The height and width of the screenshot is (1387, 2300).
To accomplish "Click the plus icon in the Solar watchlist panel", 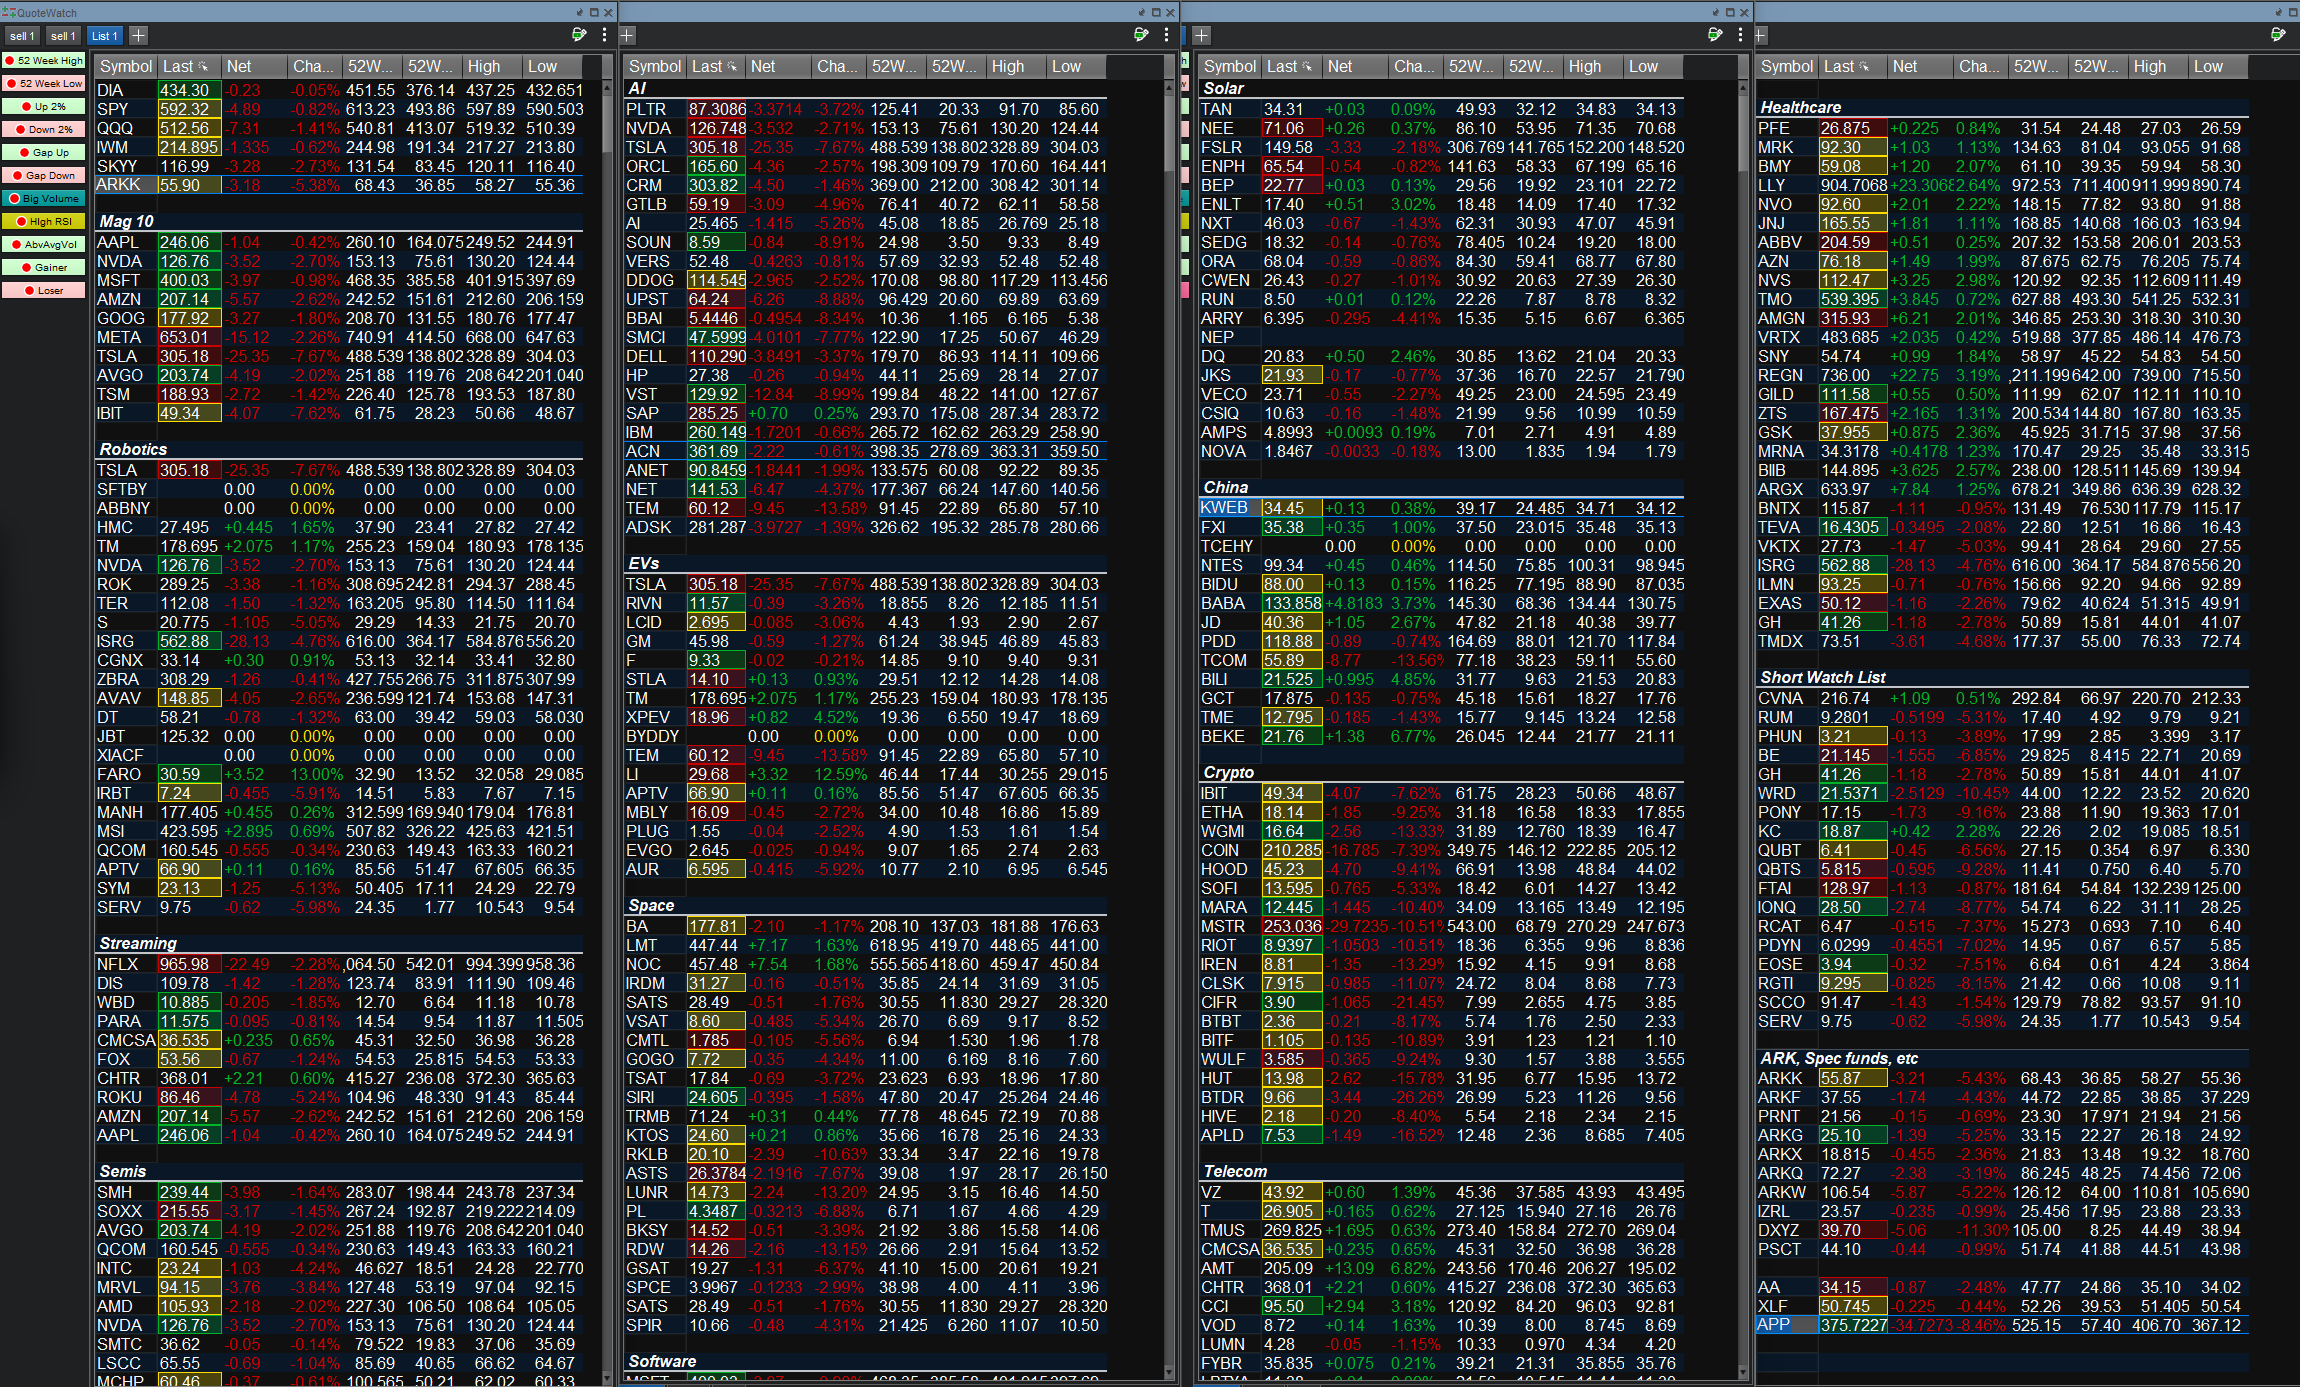I will 1202,36.
